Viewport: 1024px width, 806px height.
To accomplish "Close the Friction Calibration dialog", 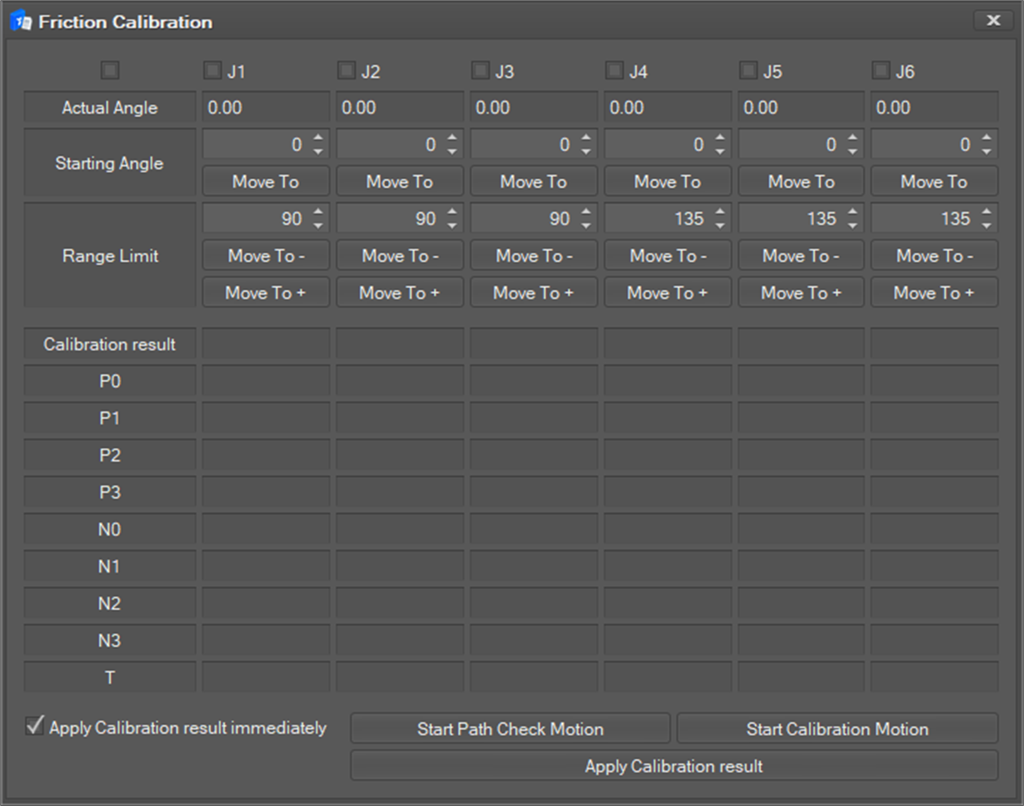I will point(992,20).
